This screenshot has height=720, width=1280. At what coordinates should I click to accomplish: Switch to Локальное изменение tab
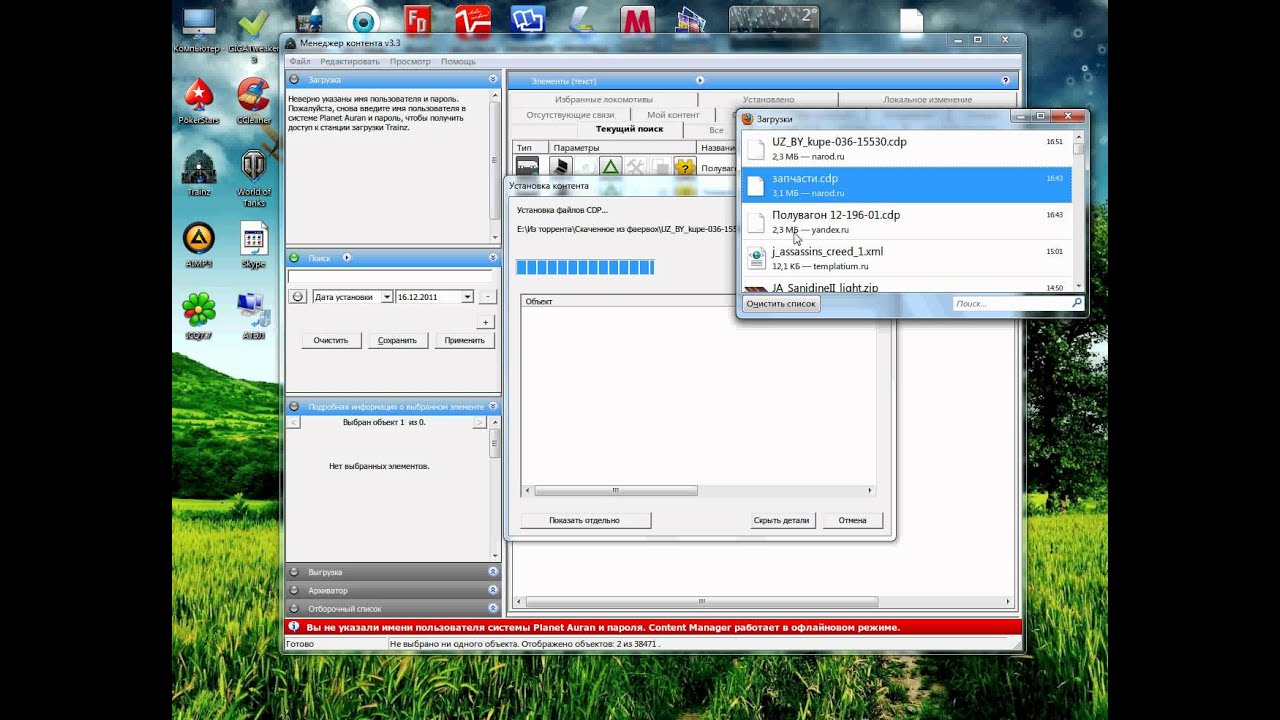927,99
